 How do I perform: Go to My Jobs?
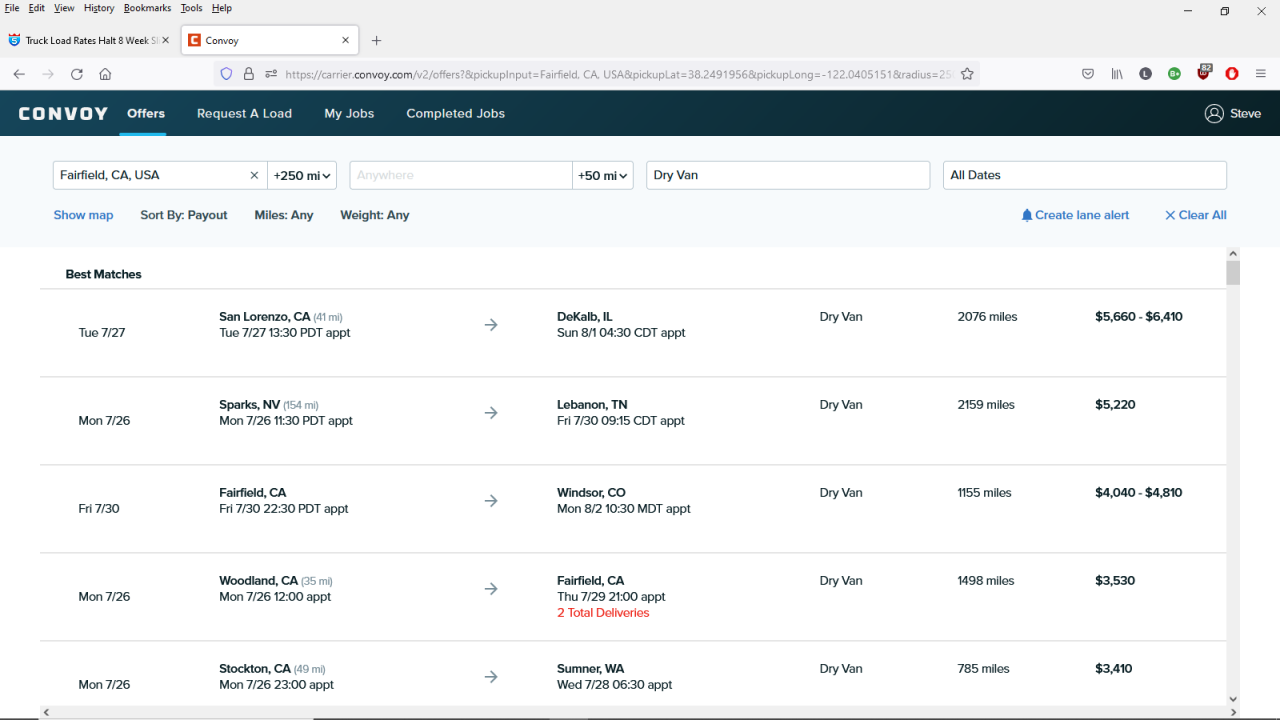coord(349,114)
